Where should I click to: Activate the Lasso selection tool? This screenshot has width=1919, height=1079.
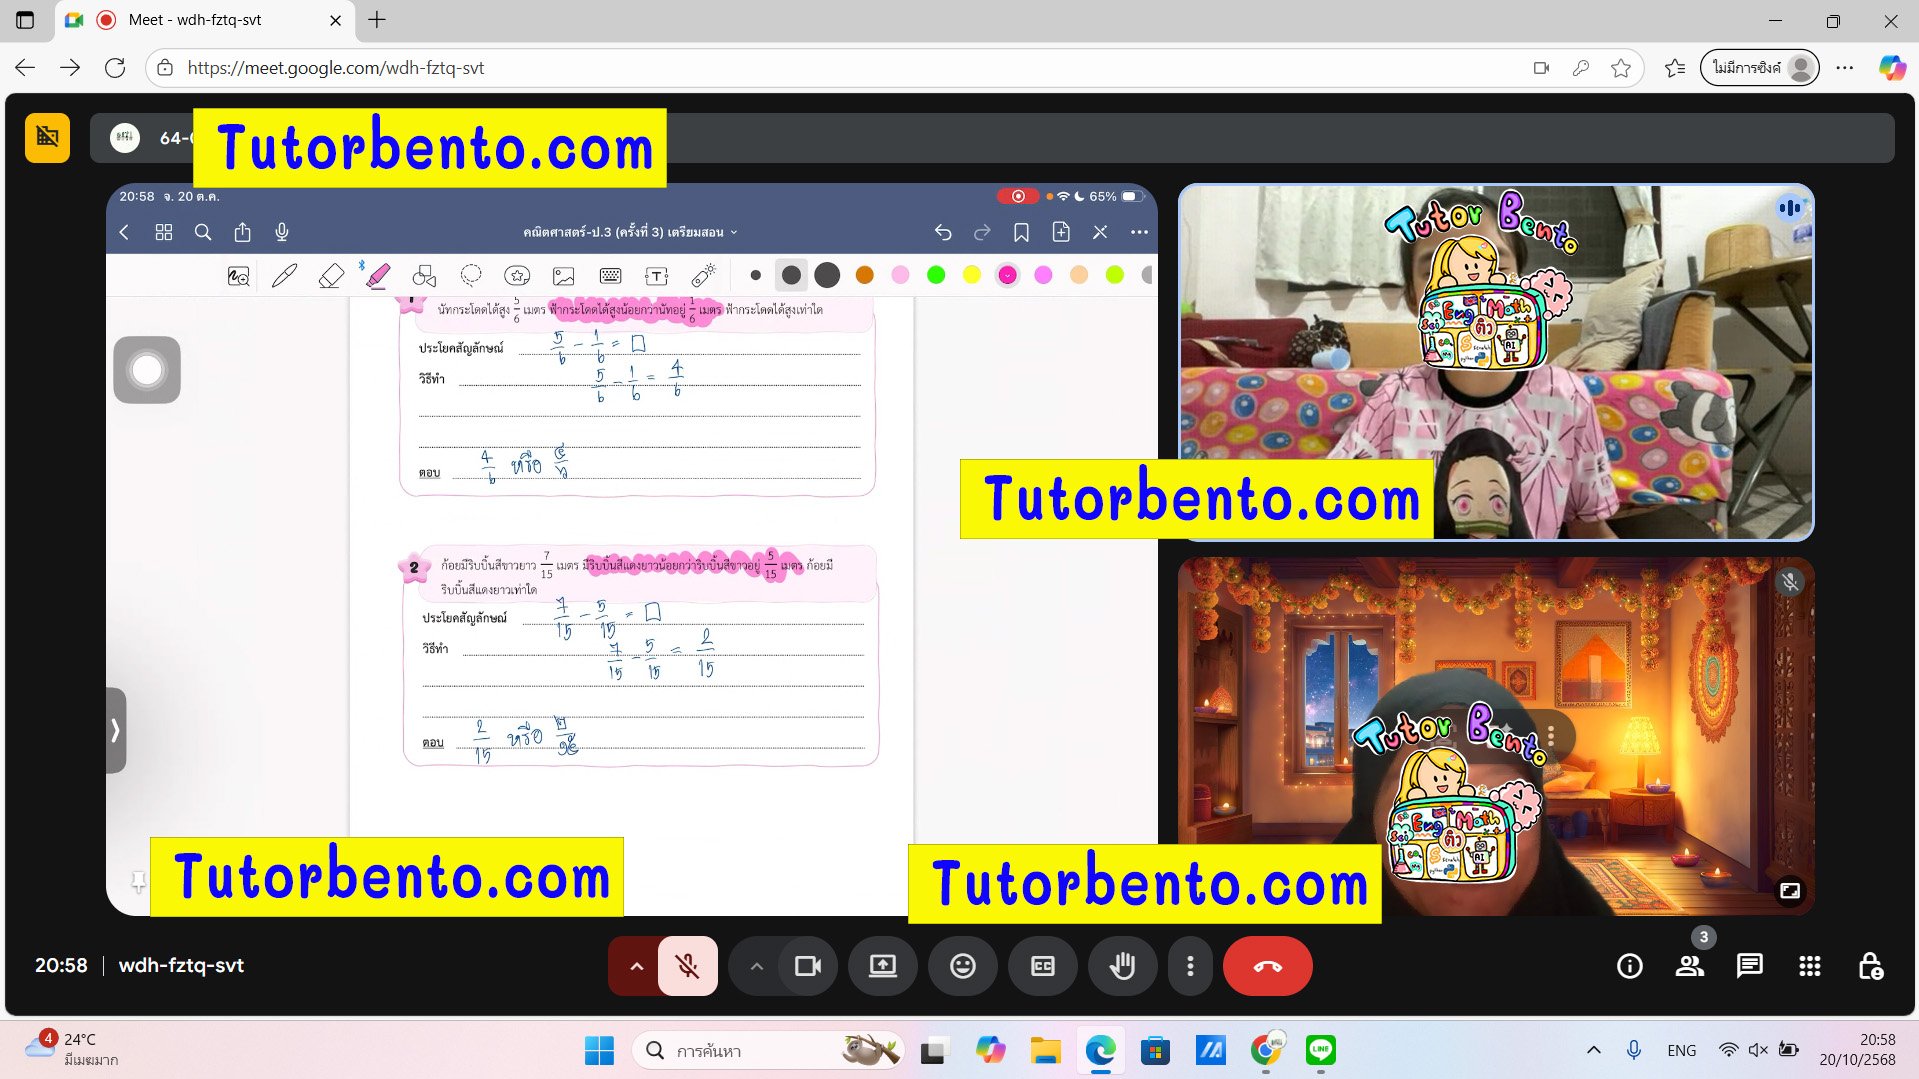(470, 275)
